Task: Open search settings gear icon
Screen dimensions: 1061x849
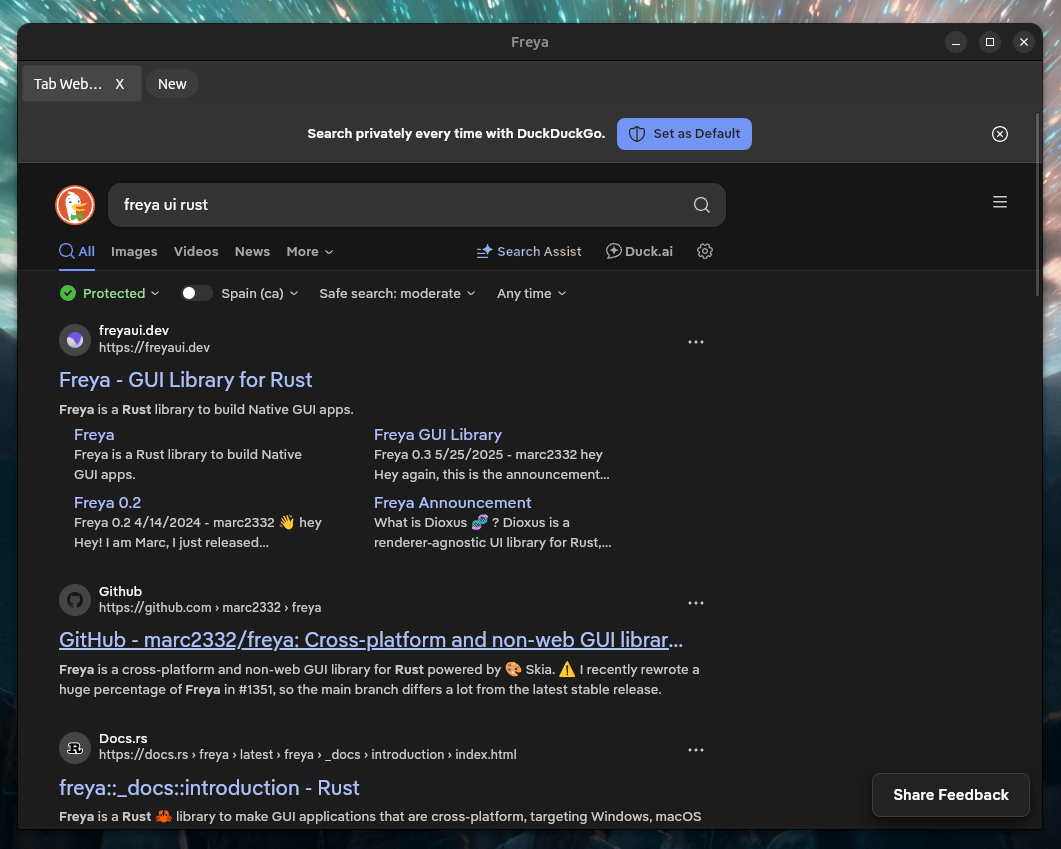Action: (x=705, y=252)
